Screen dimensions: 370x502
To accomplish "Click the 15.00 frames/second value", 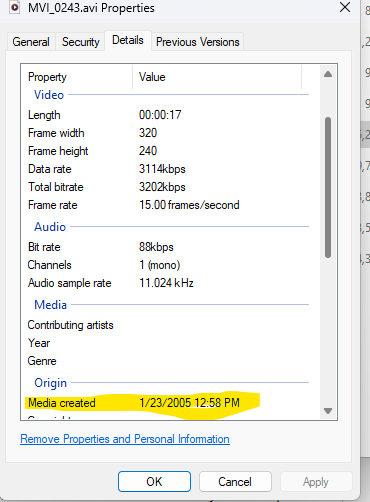I will [x=189, y=205].
